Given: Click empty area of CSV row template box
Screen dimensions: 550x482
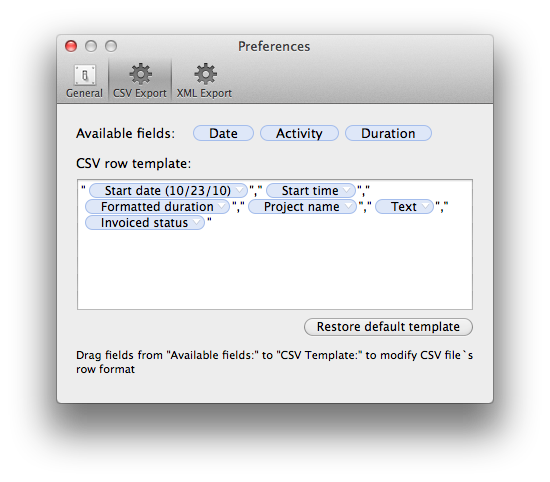Looking at the screenshot, I should [275, 270].
